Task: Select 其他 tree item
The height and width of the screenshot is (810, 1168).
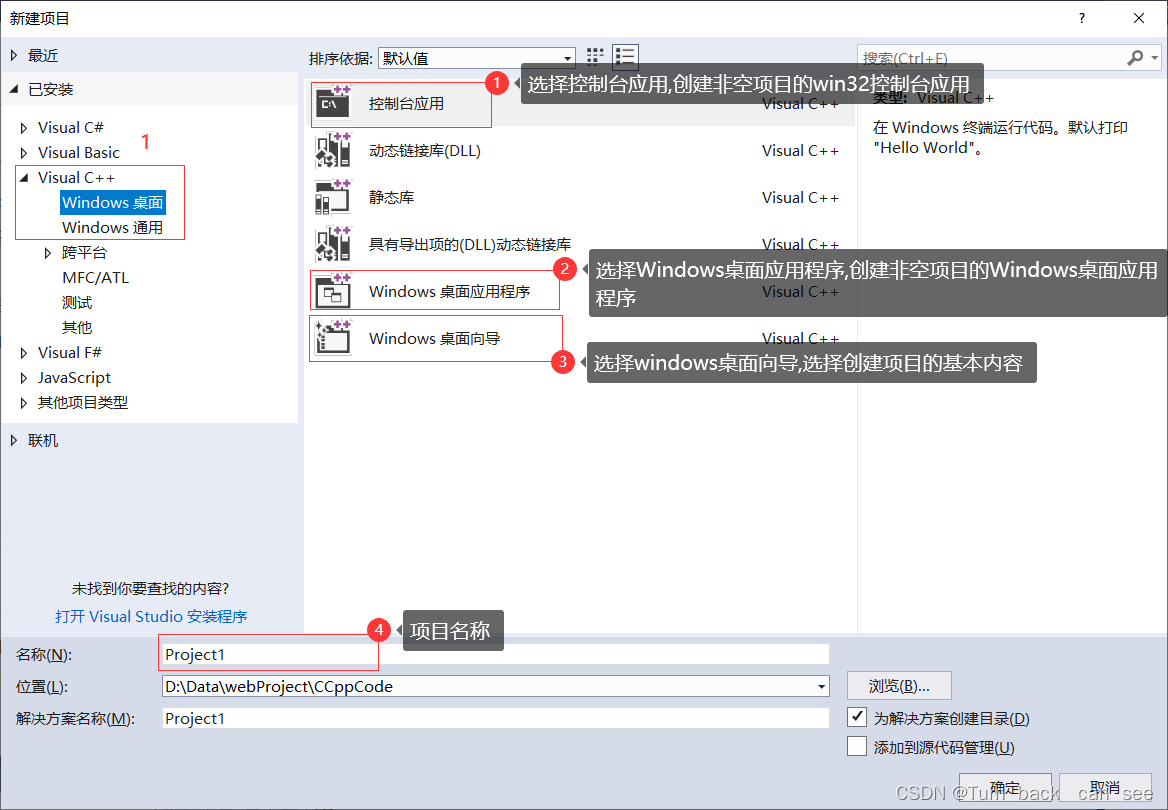Action: pyautogui.click(x=77, y=327)
